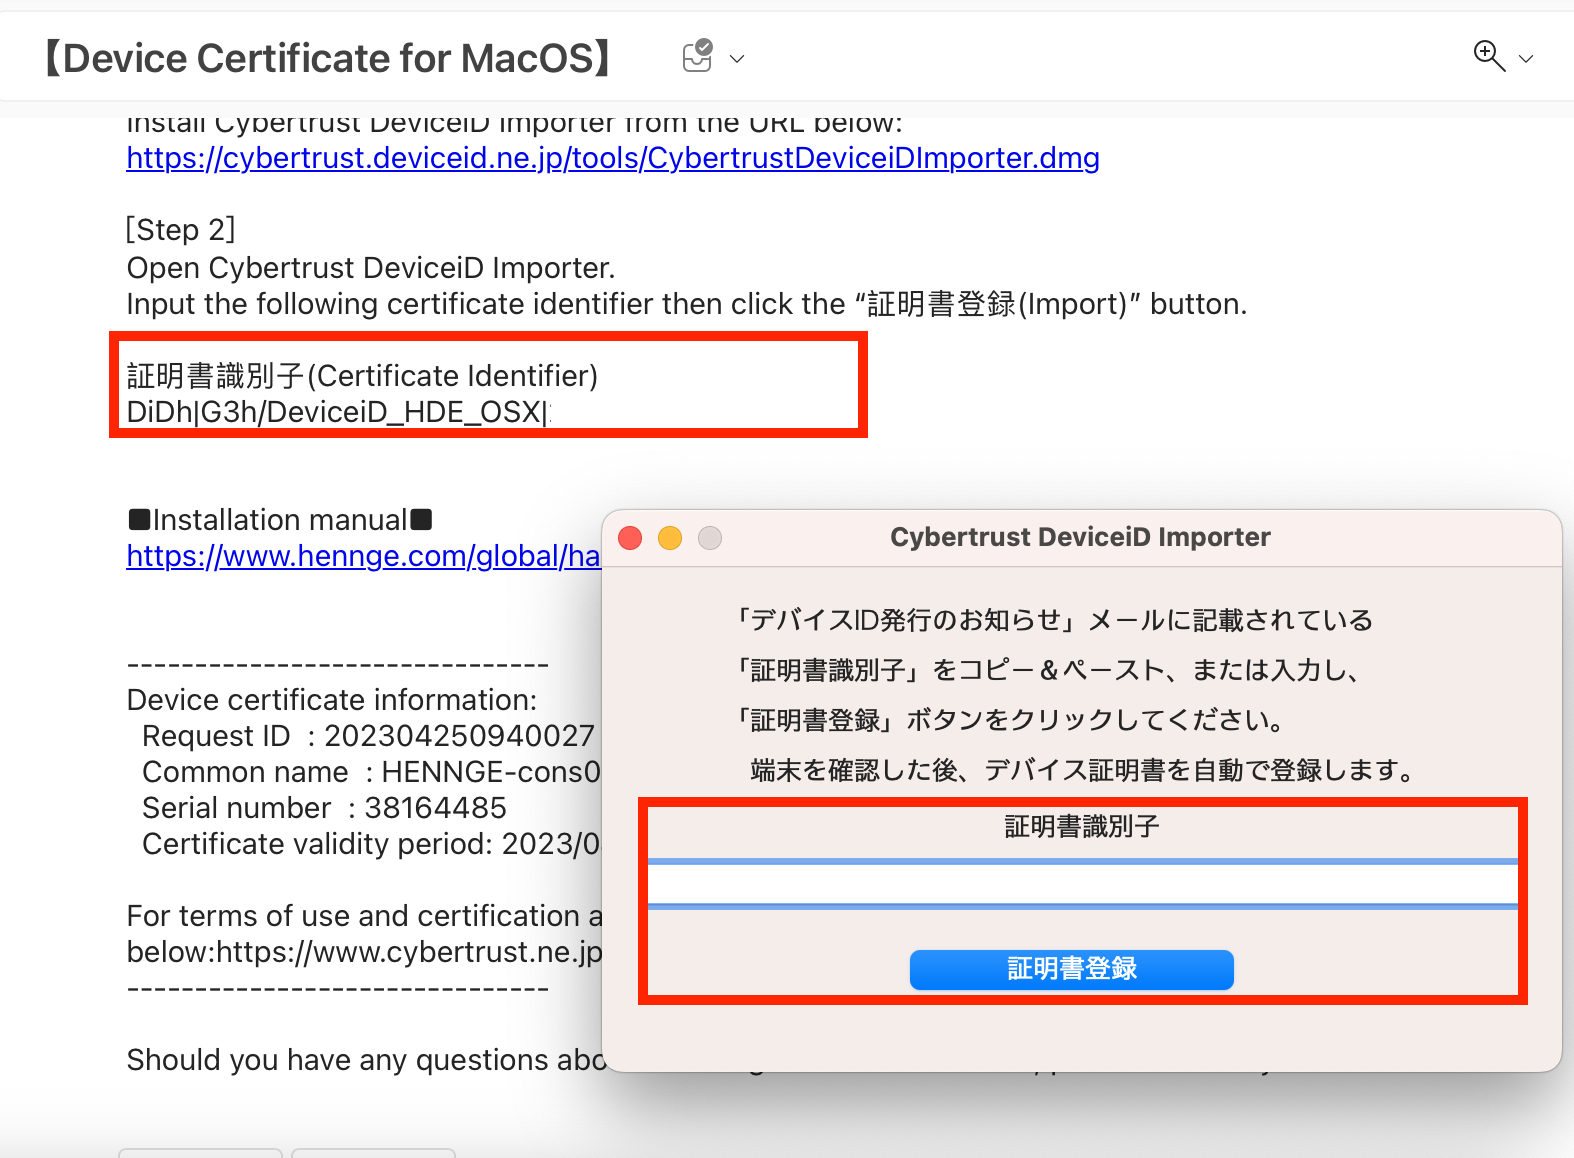Click the markup checkmark tray icon

point(697,56)
